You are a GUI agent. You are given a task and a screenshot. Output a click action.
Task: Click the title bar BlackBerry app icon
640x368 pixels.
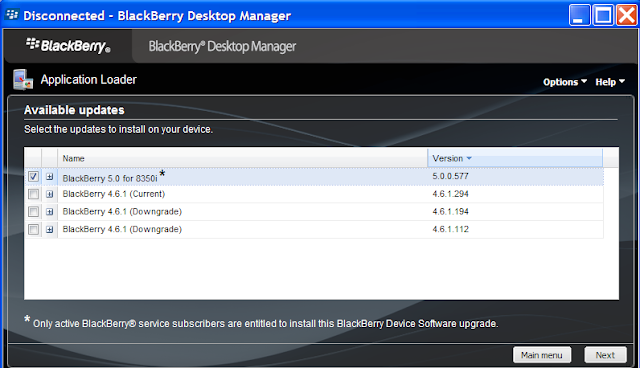[12, 16]
